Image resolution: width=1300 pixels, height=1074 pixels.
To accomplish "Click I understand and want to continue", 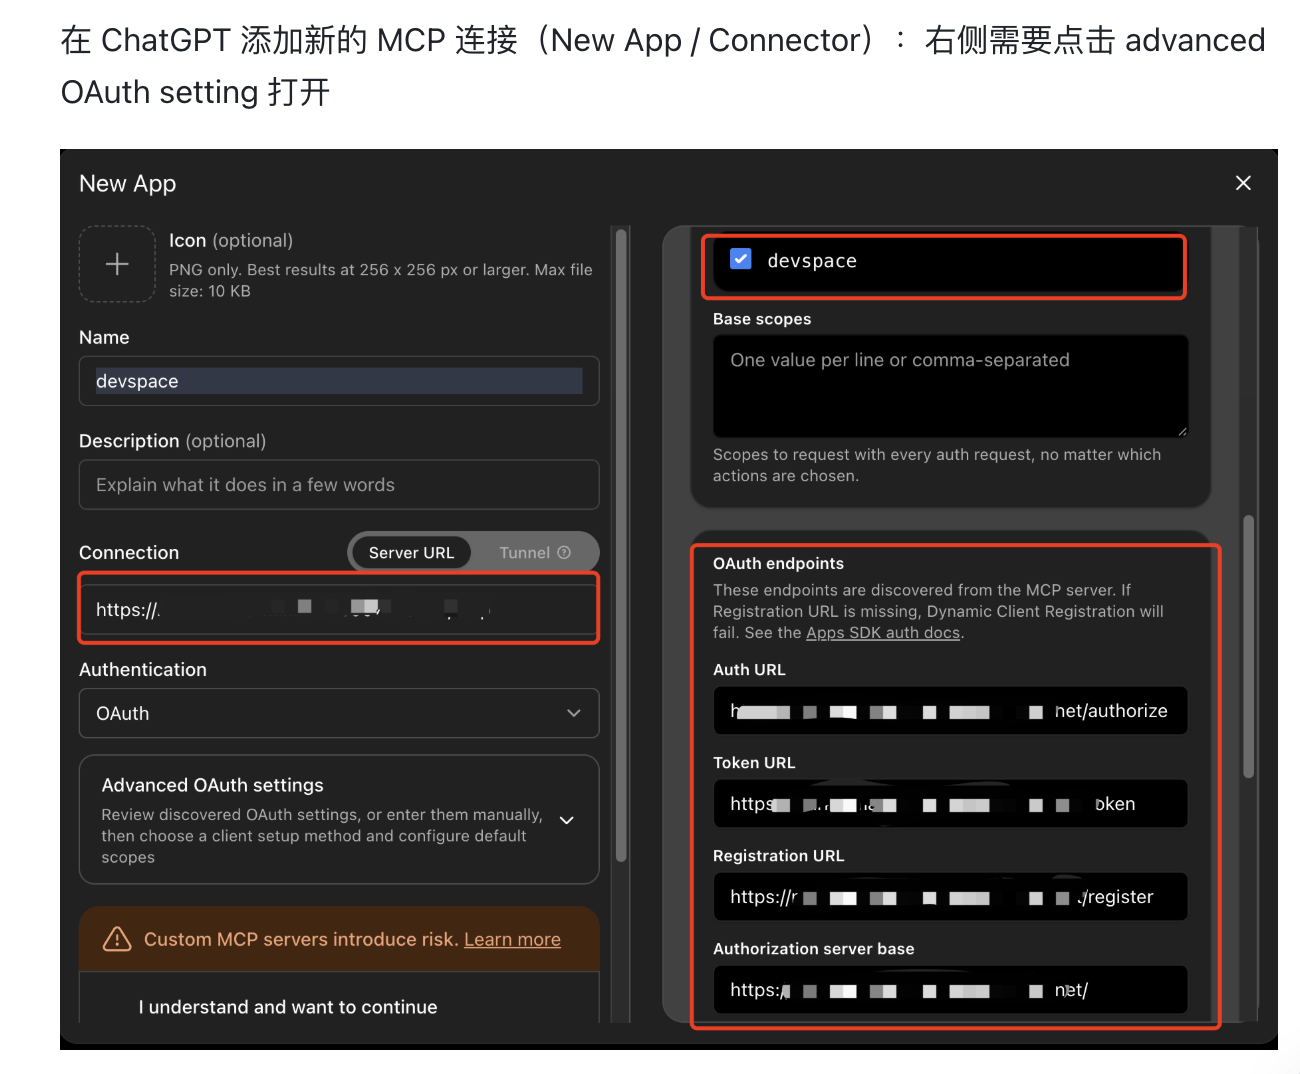I will pos(288,1007).
